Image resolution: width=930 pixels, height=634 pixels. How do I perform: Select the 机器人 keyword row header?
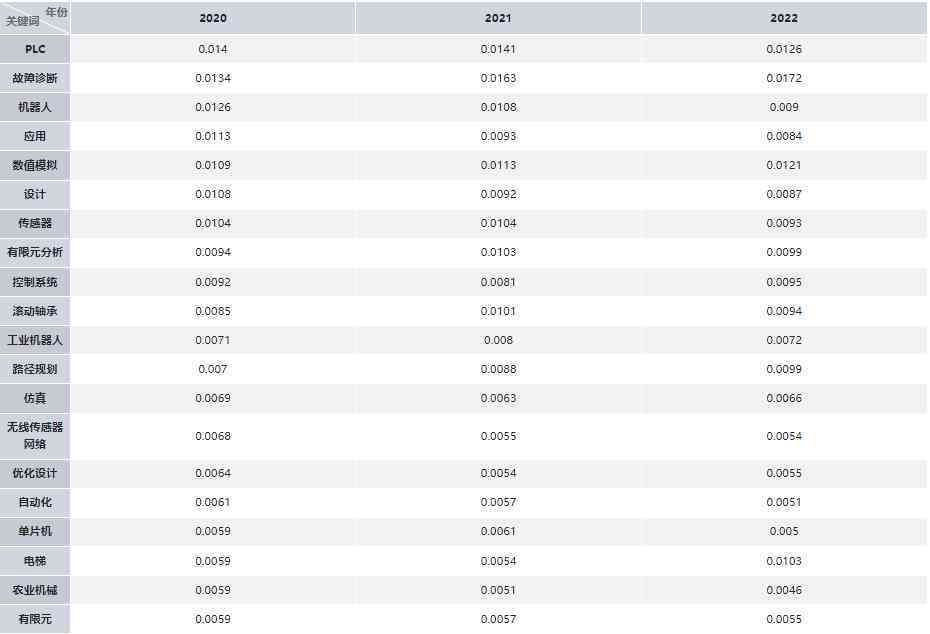click(x=35, y=107)
